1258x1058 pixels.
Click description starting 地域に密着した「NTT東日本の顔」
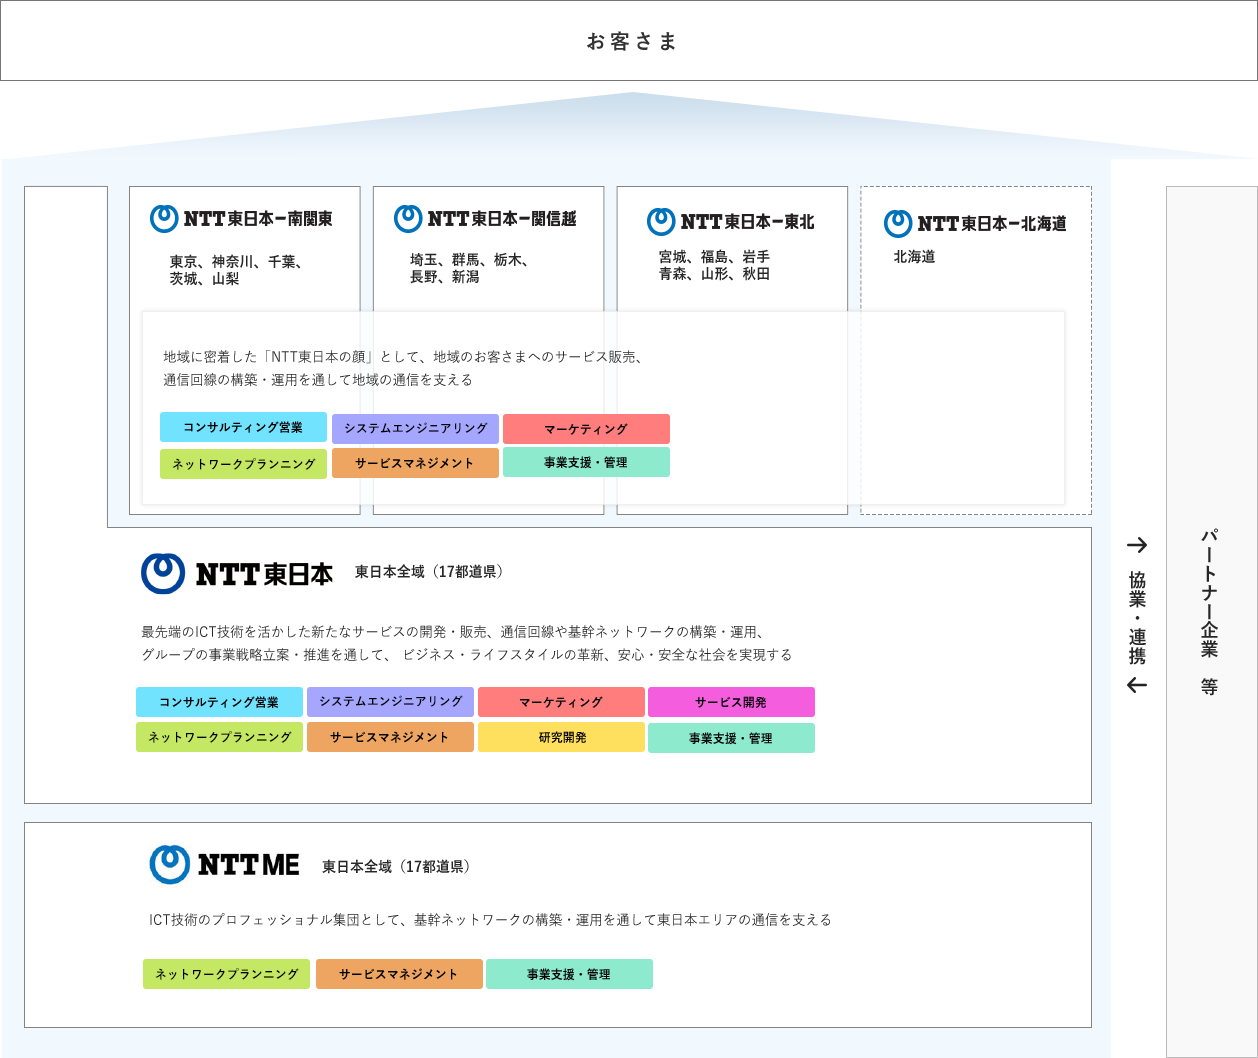pos(404,368)
